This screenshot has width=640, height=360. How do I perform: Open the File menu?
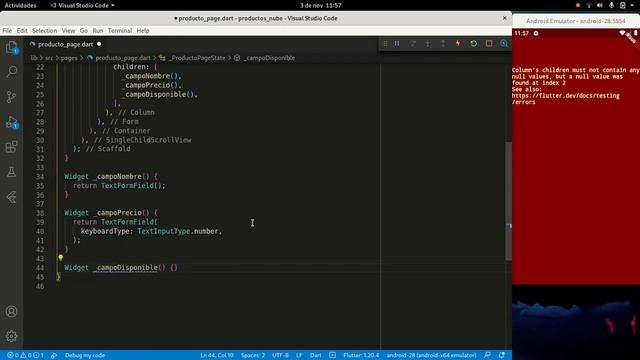click(7, 31)
